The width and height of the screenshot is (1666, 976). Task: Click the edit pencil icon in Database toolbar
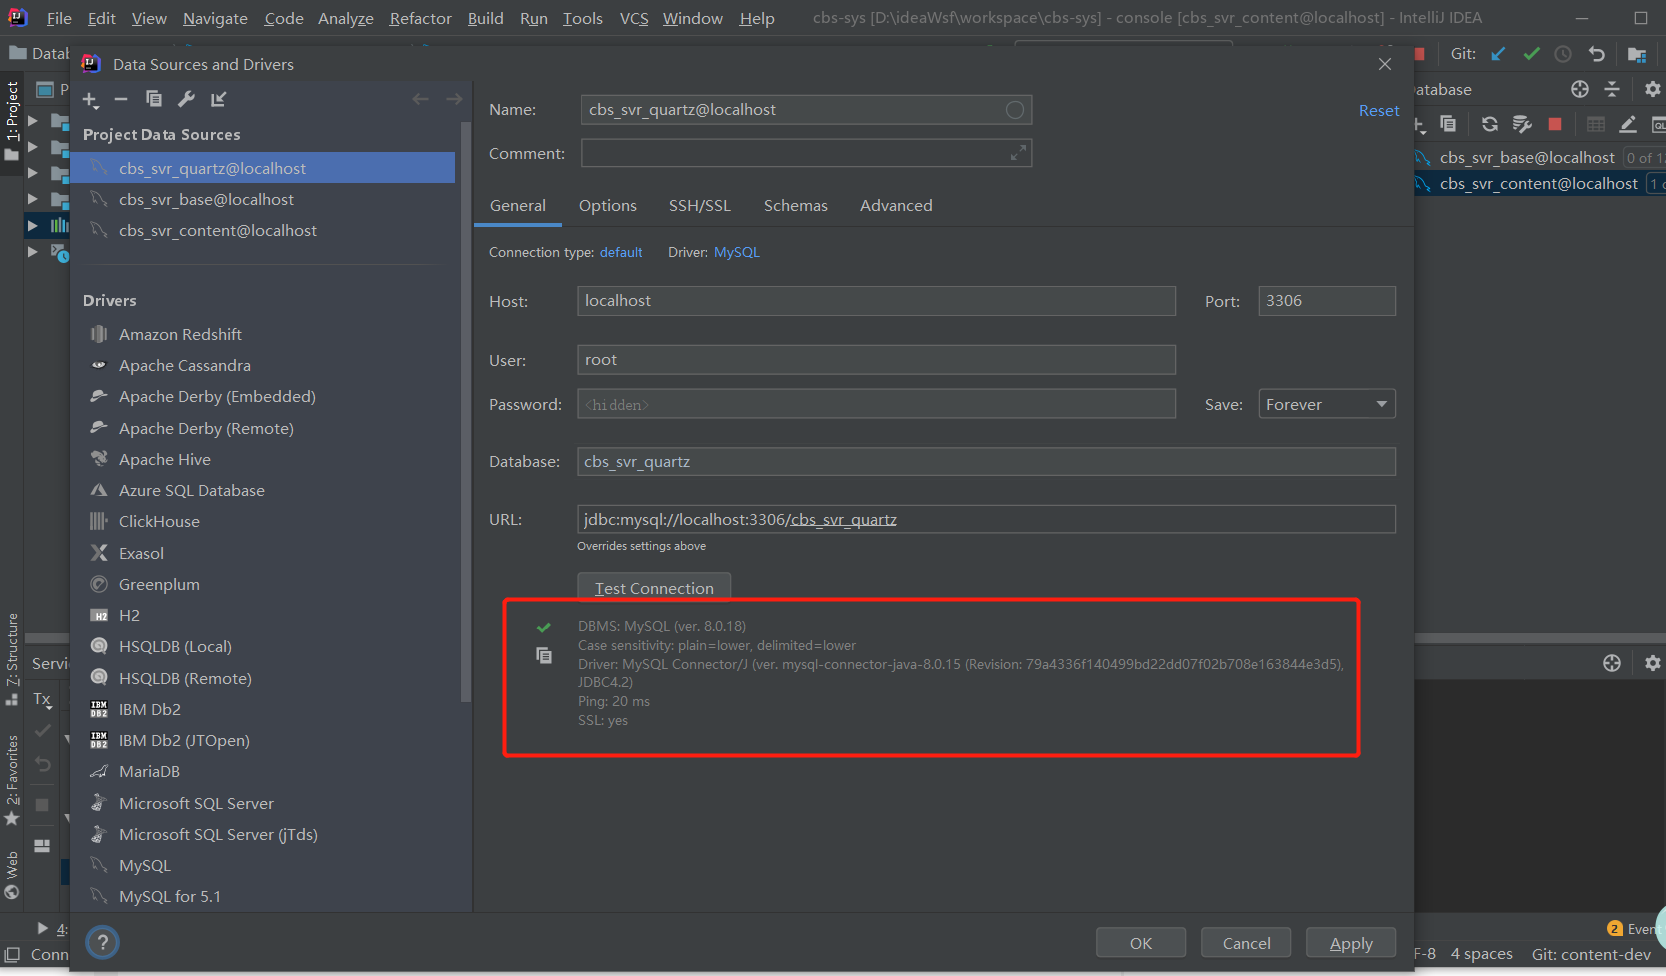[x=1628, y=124]
